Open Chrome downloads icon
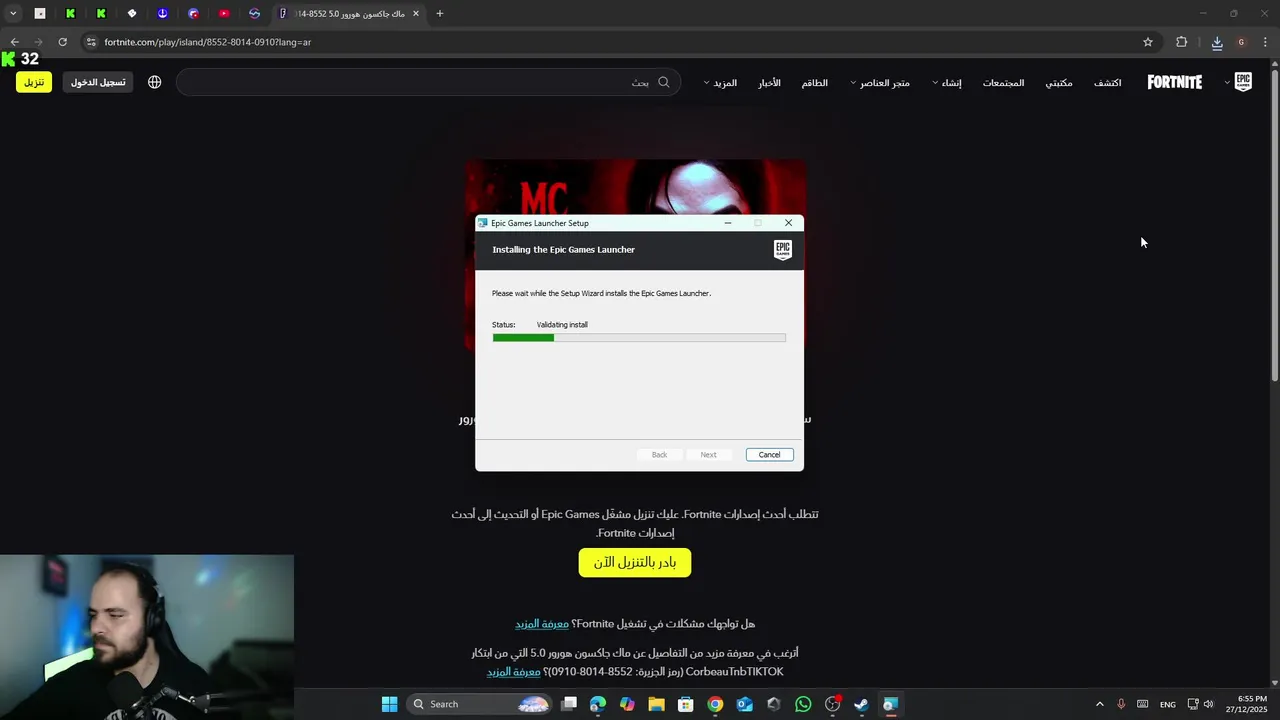Image resolution: width=1280 pixels, height=720 pixels. coord(1217,42)
